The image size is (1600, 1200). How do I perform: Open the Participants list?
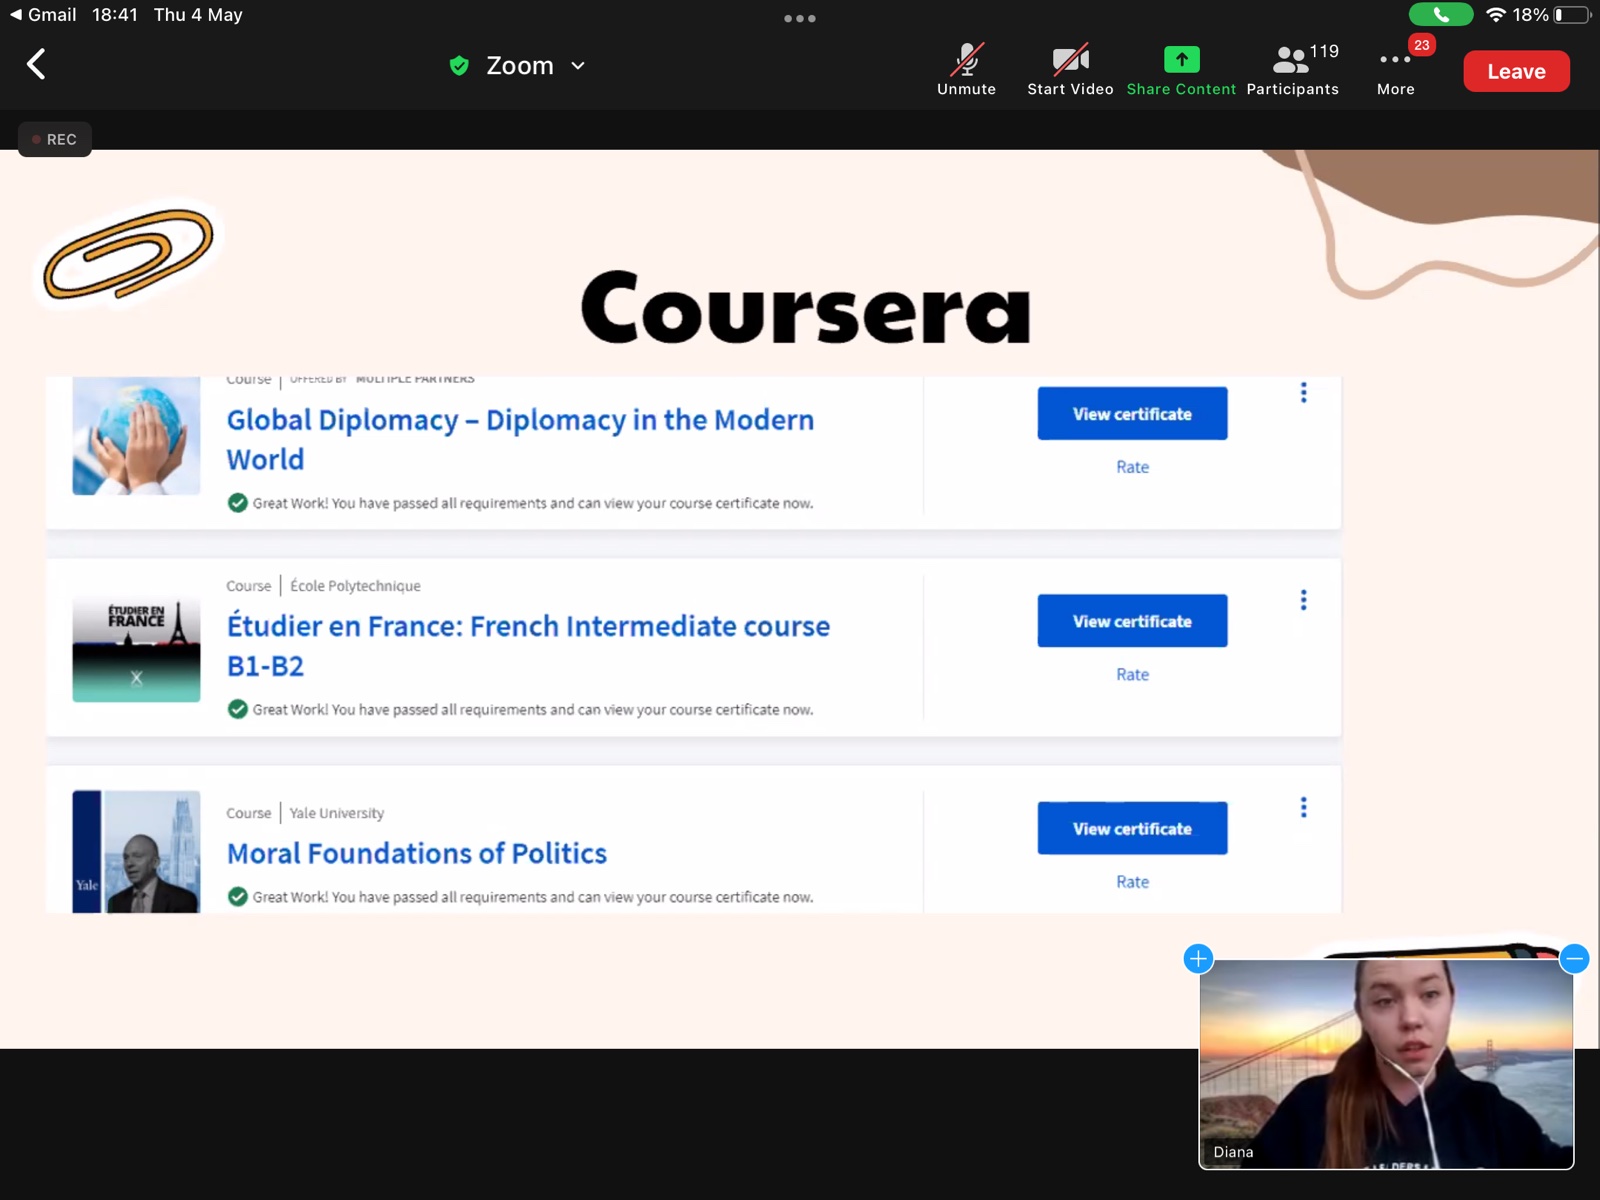[x=1292, y=70]
